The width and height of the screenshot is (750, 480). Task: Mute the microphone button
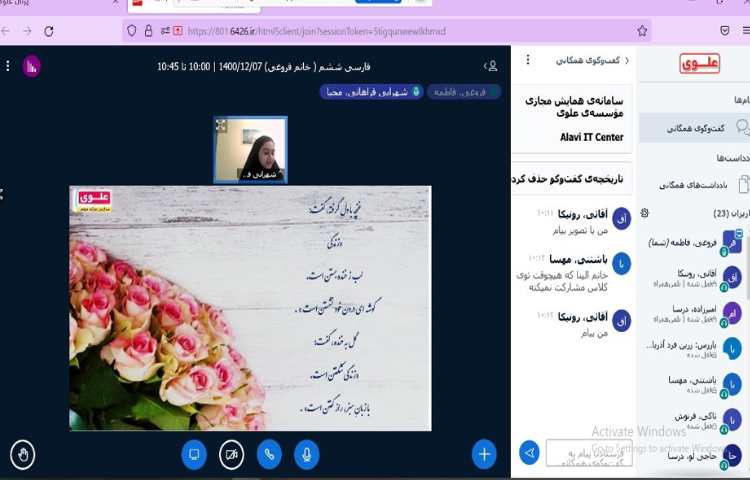tap(306, 454)
